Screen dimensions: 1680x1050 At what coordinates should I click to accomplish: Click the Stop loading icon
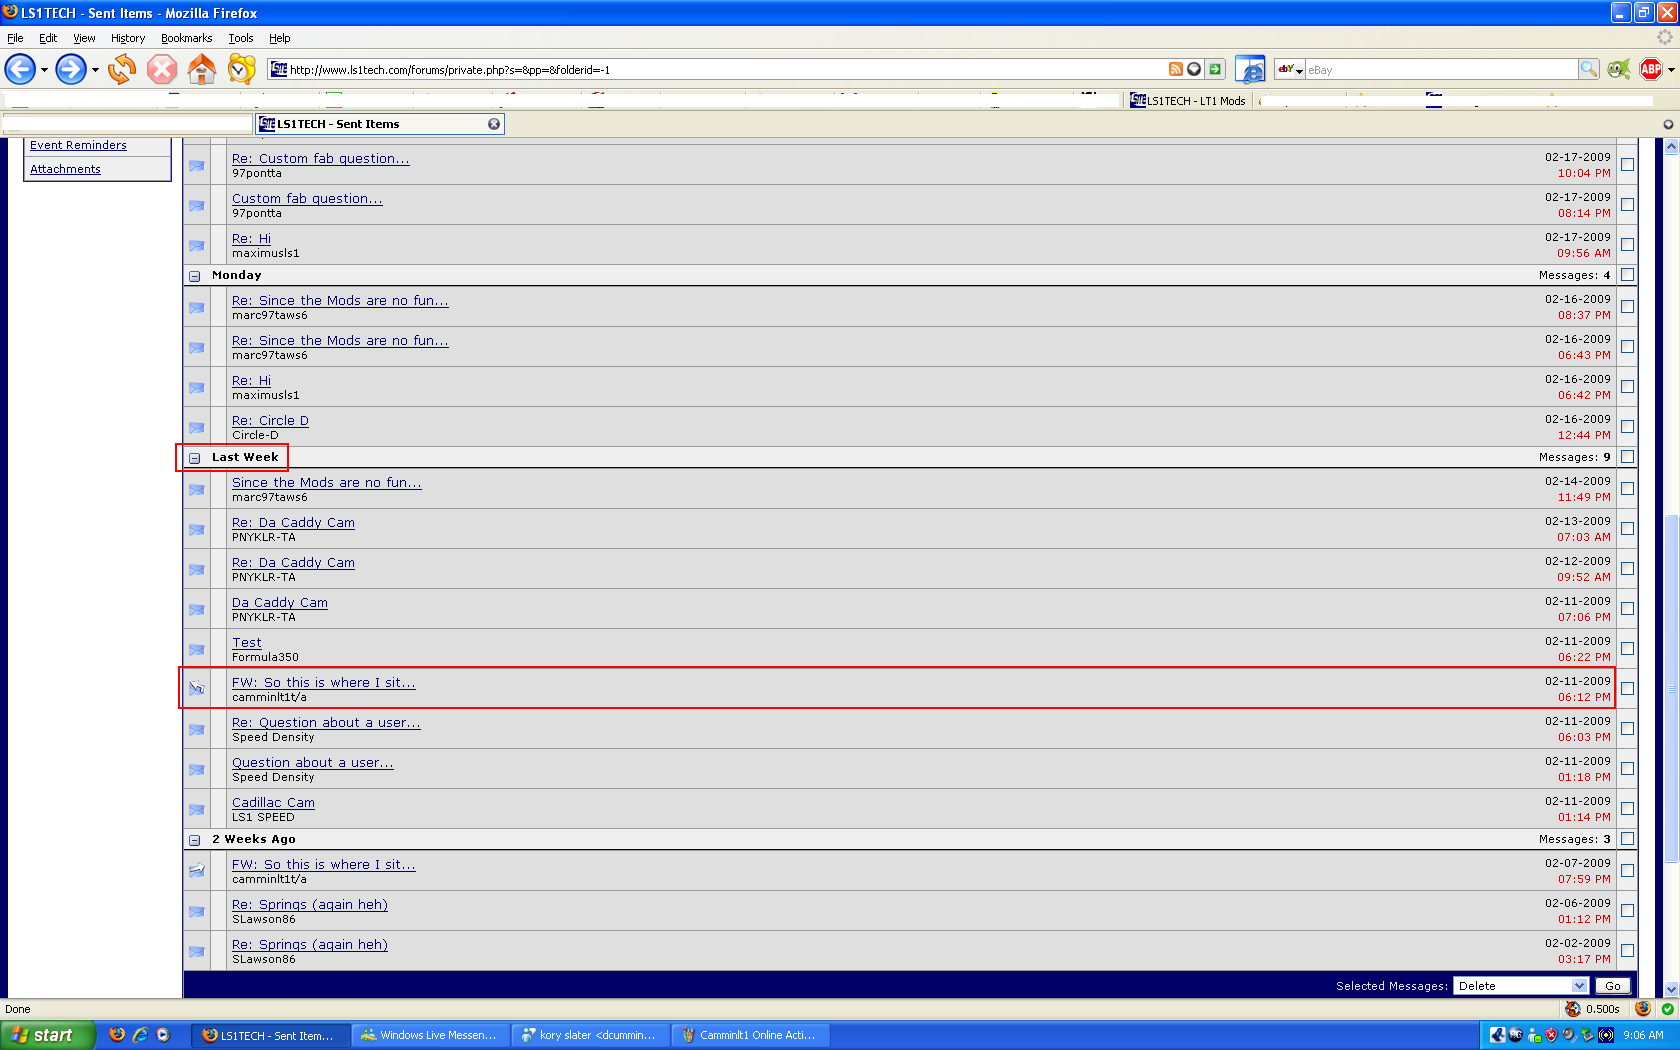click(161, 69)
